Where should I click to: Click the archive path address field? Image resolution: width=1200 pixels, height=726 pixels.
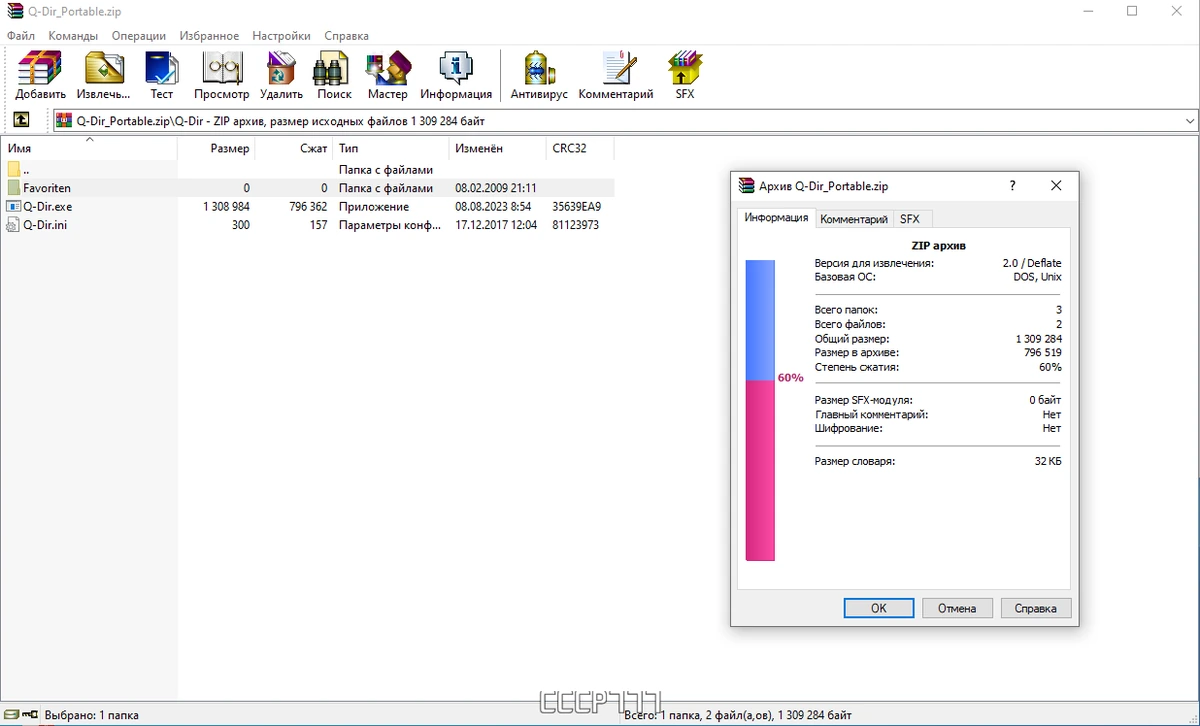pyautogui.click(x=625, y=120)
